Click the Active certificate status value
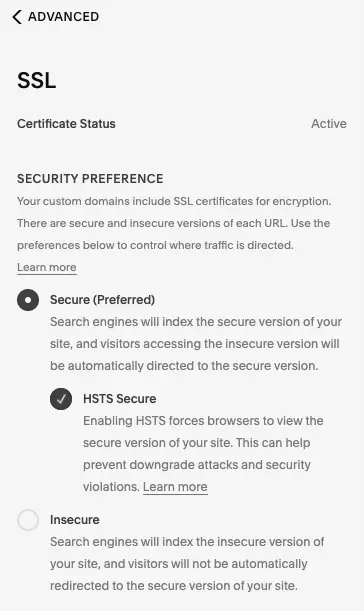This screenshot has width=364, height=611. [329, 124]
